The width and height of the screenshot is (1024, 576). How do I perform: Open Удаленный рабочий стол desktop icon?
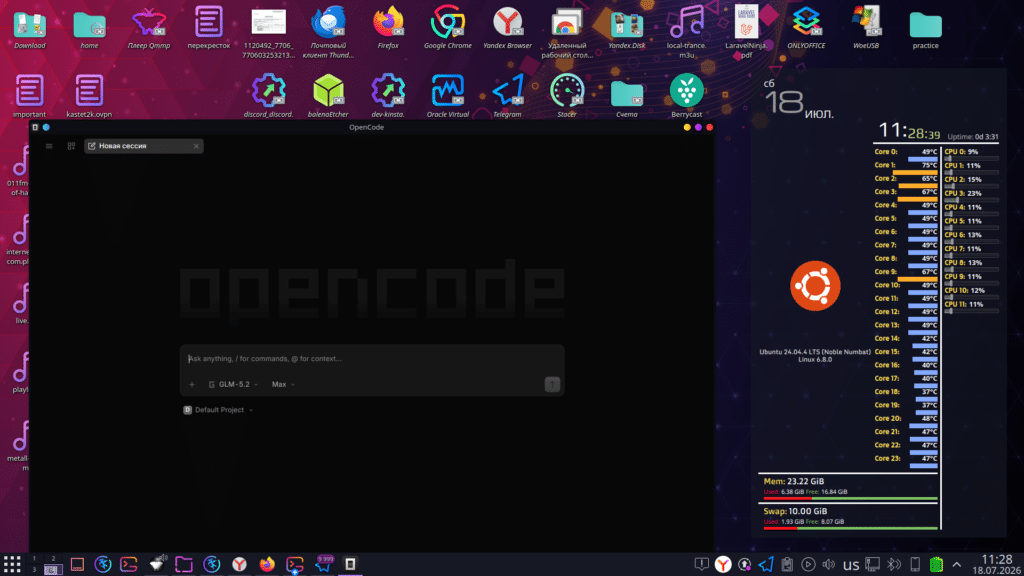(567, 33)
